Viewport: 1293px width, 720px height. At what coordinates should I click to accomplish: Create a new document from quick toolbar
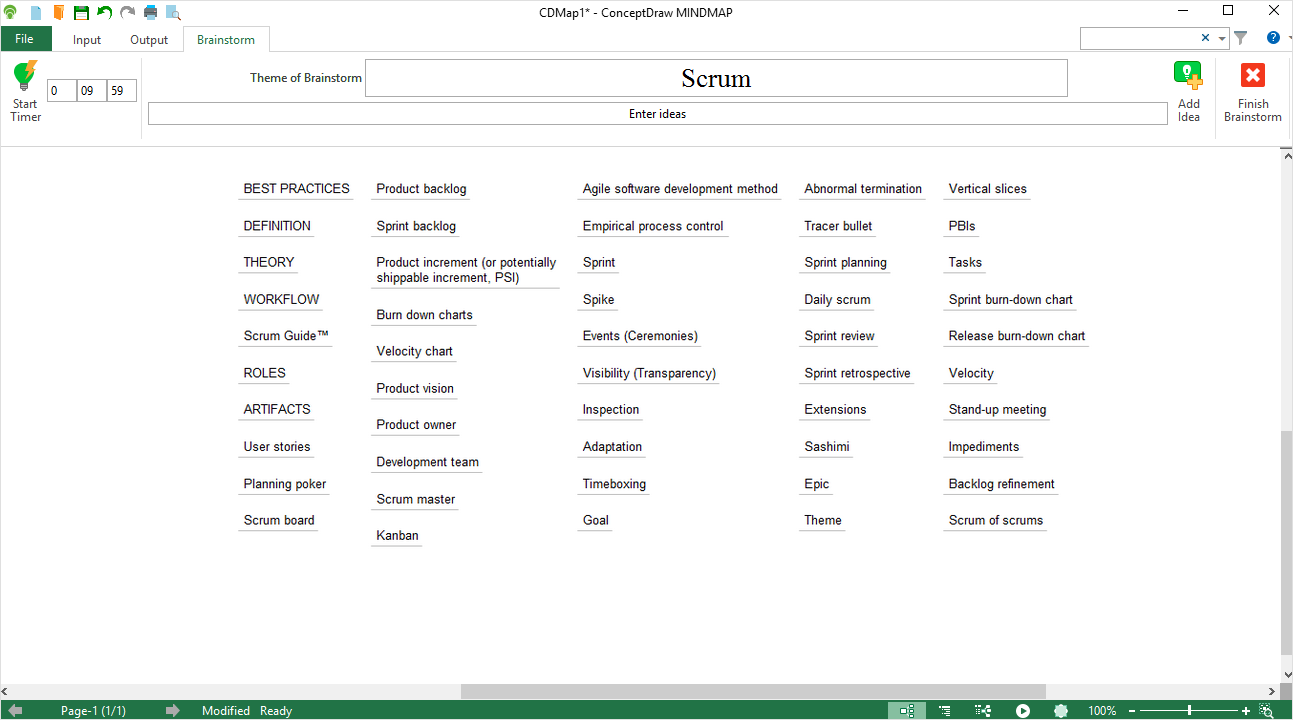35,12
